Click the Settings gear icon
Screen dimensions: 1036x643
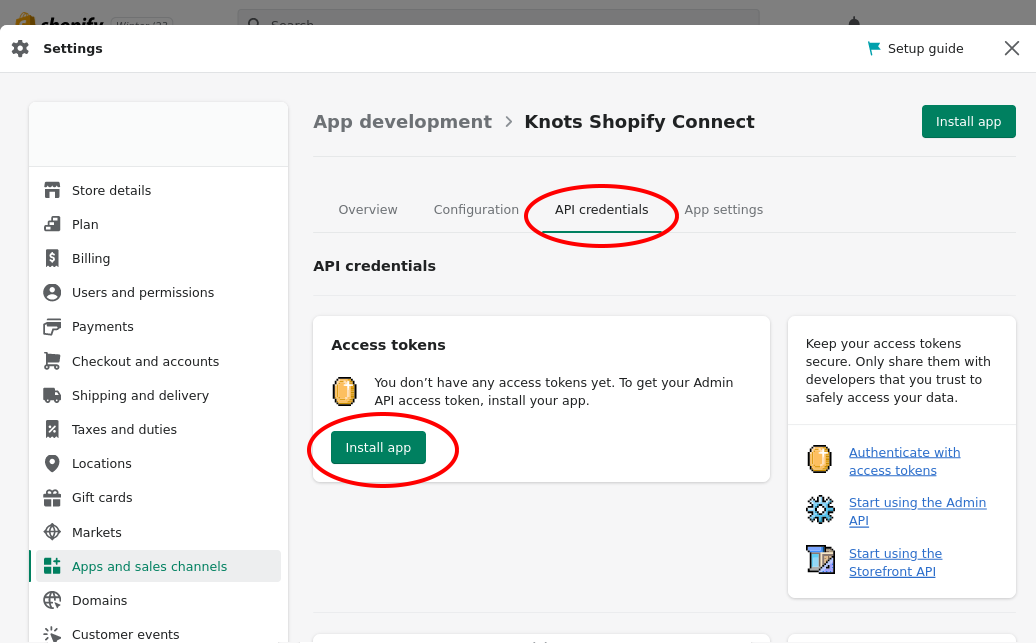coord(20,48)
